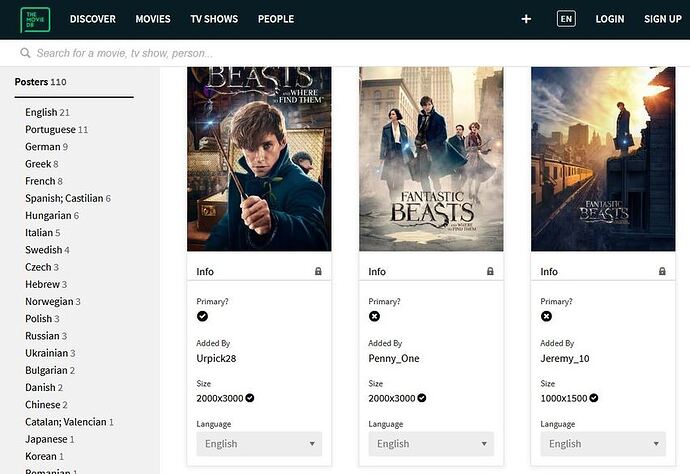This screenshot has height=474, width=690.
Task: Filter posters by Czech
Action: (x=42, y=267)
